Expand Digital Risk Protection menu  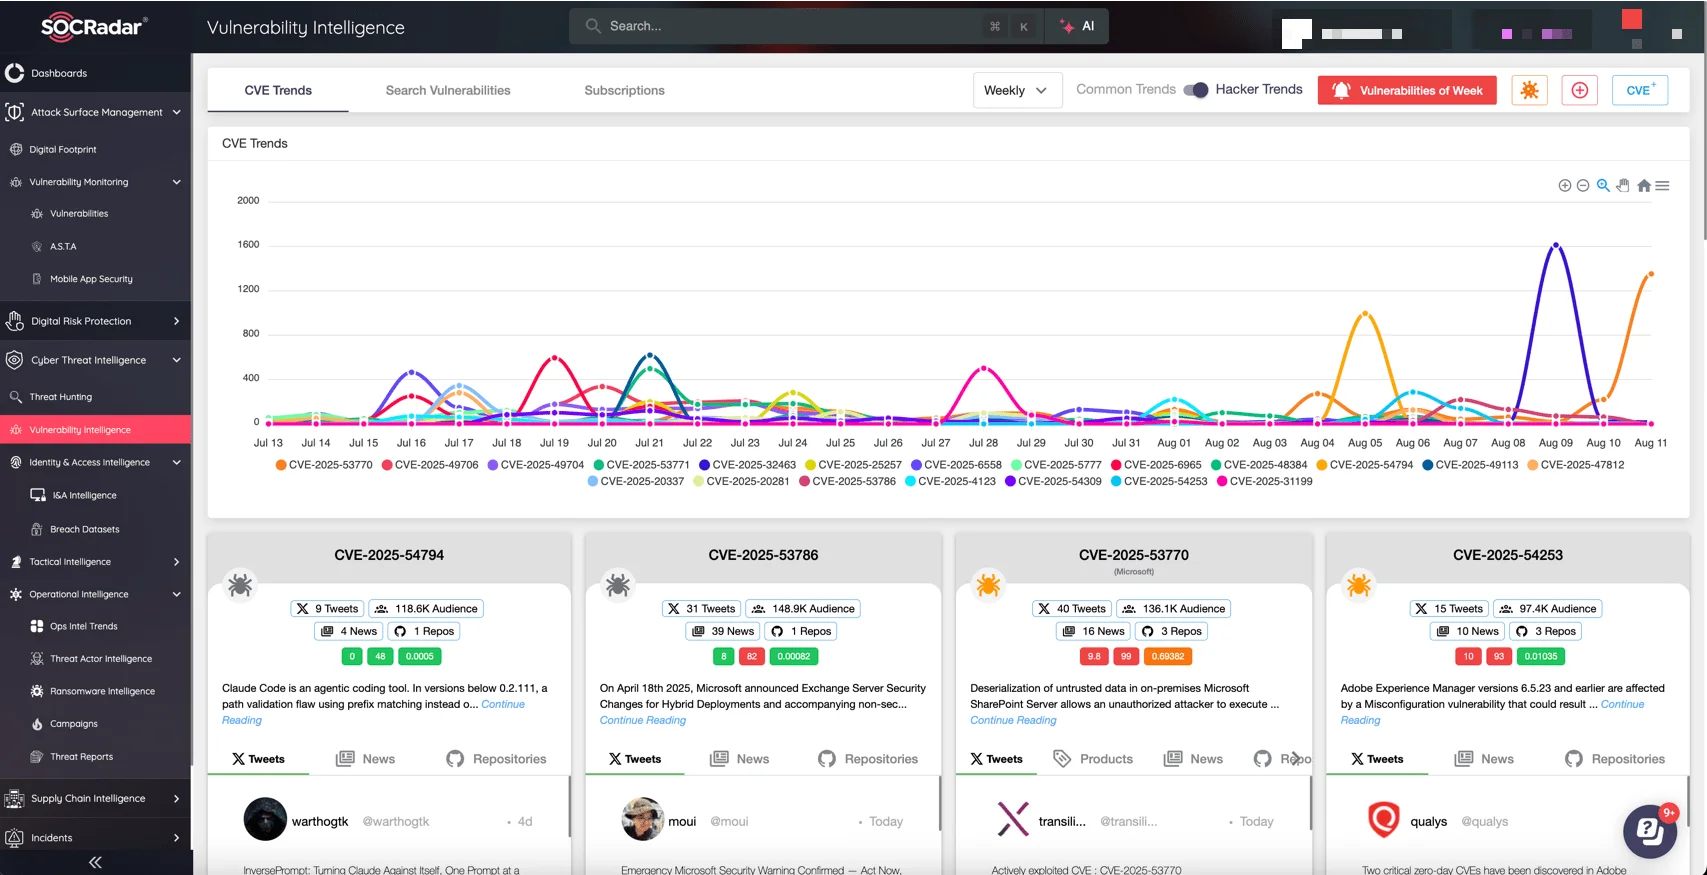[x=95, y=321]
